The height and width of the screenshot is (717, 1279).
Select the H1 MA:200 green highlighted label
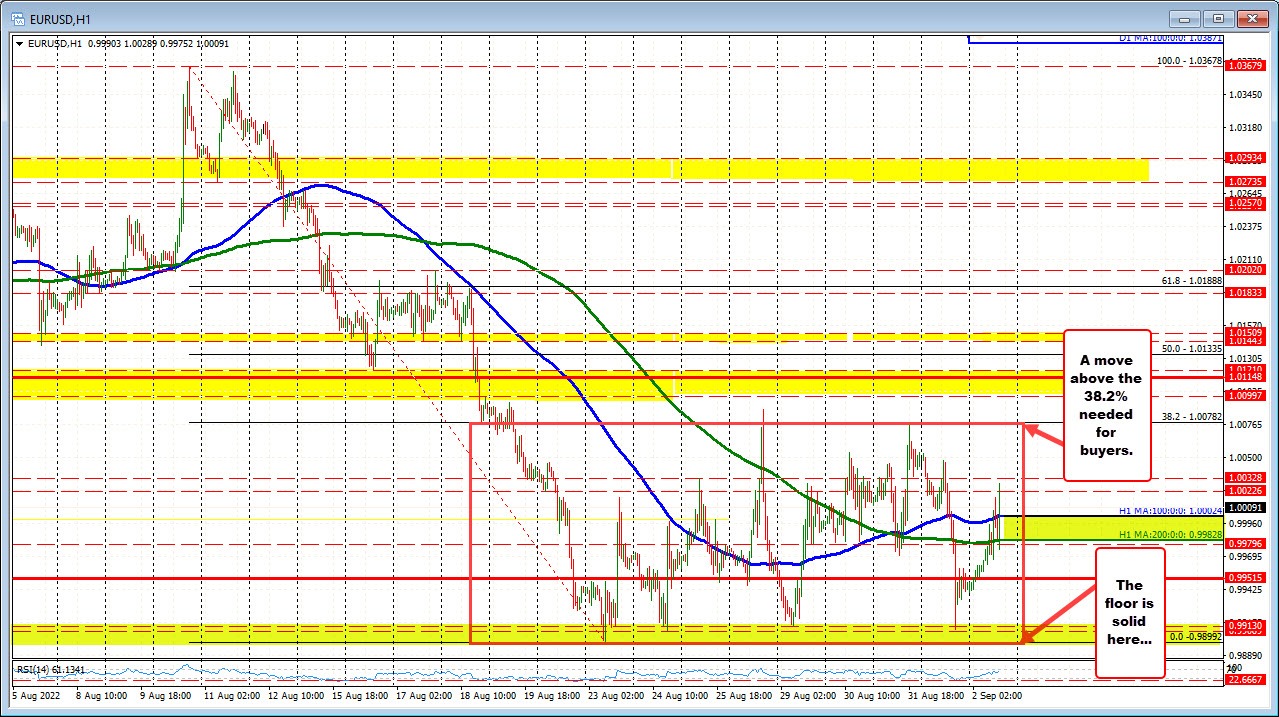pyautogui.click(x=1171, y=534)
